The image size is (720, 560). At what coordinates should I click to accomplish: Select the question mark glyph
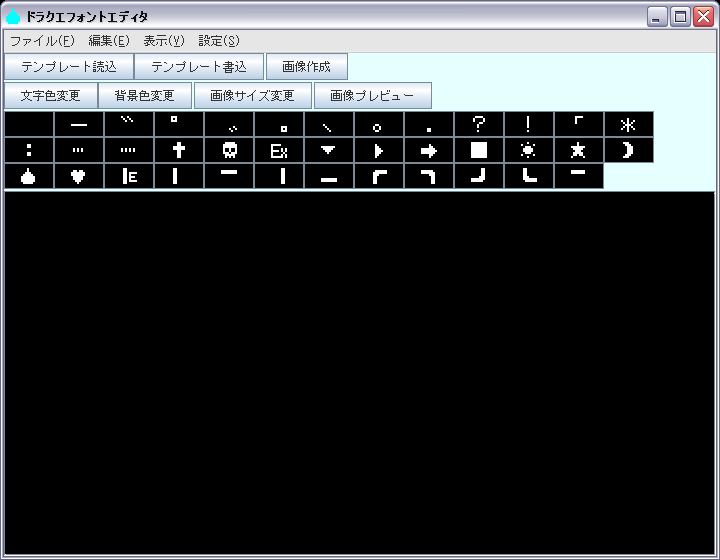coord(479,124)
